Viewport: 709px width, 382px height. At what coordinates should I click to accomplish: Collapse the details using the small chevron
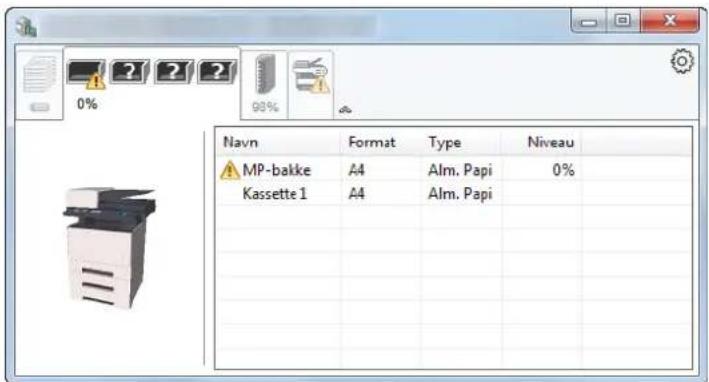point(345,109)
